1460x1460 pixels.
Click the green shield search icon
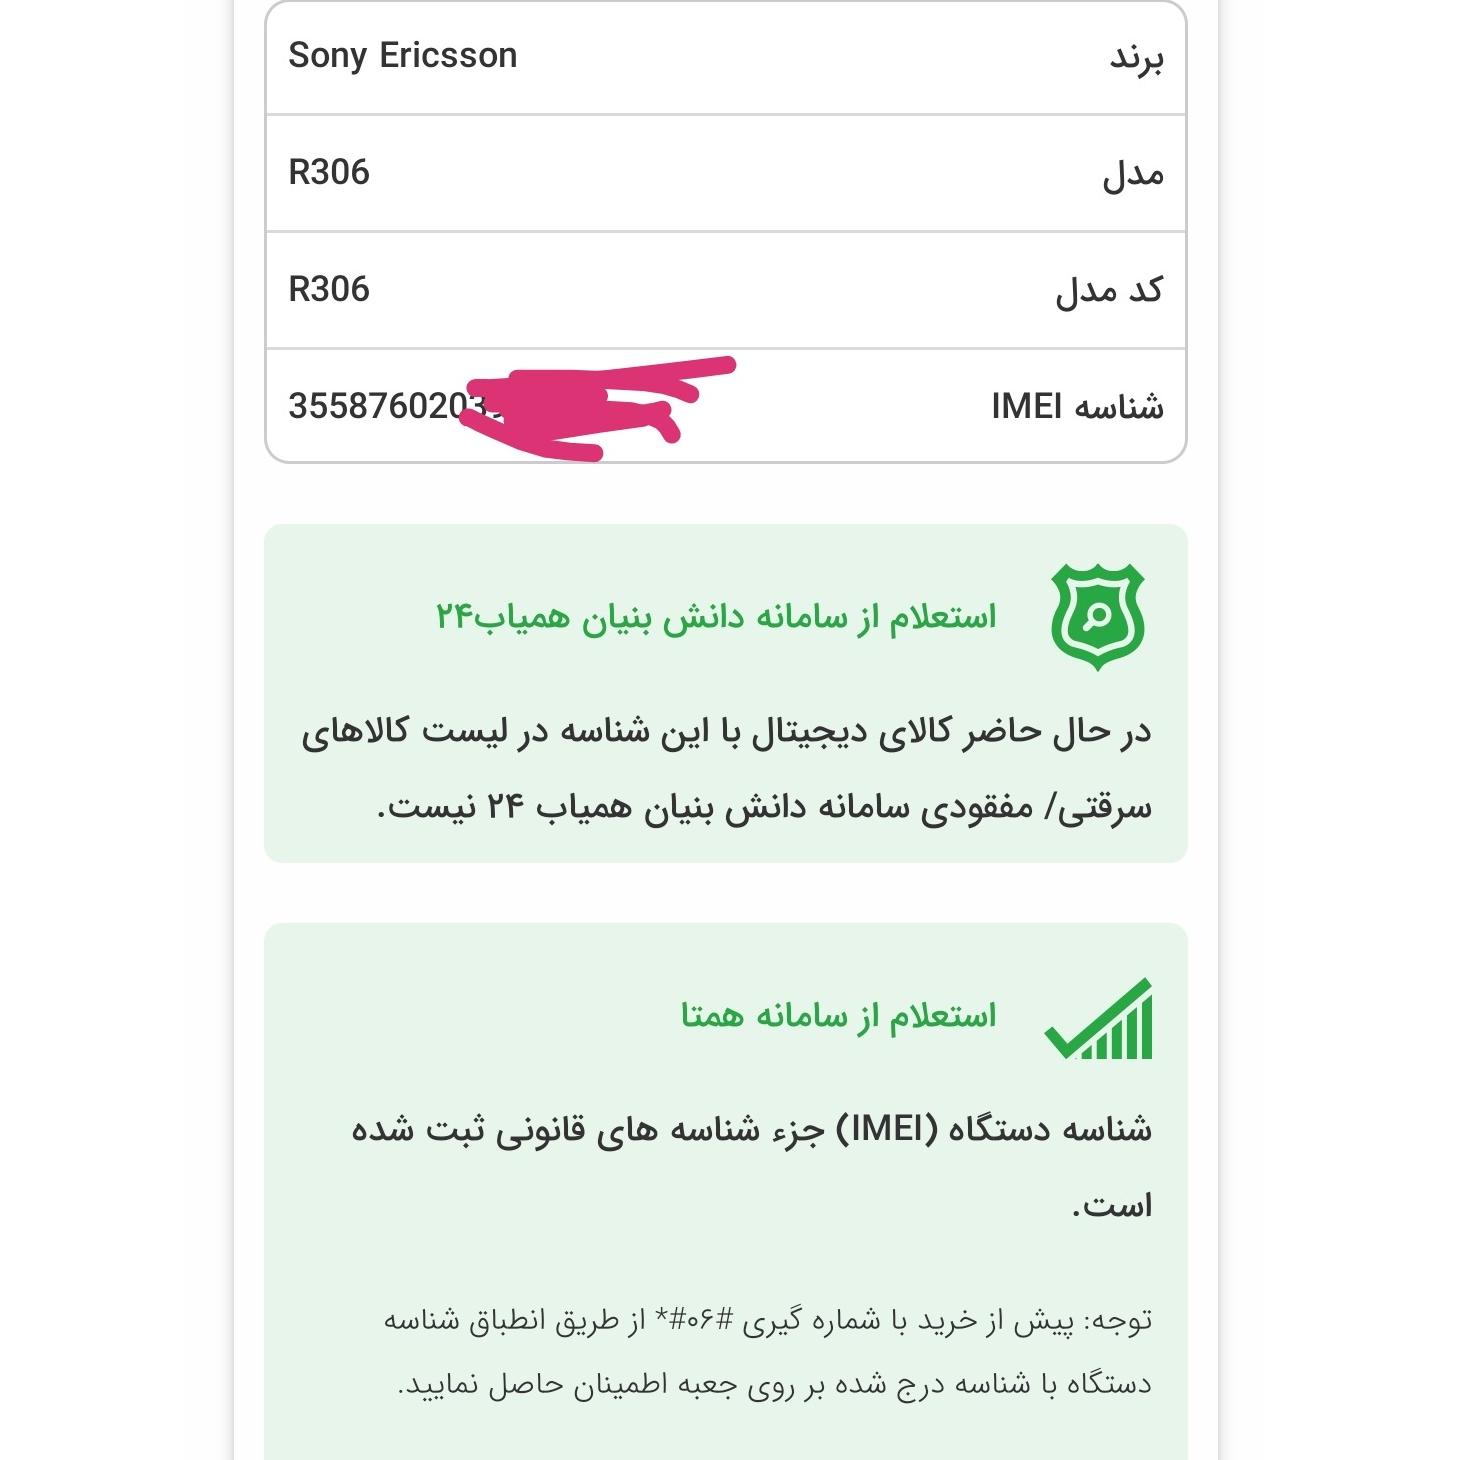click(x=1097, y=616)
